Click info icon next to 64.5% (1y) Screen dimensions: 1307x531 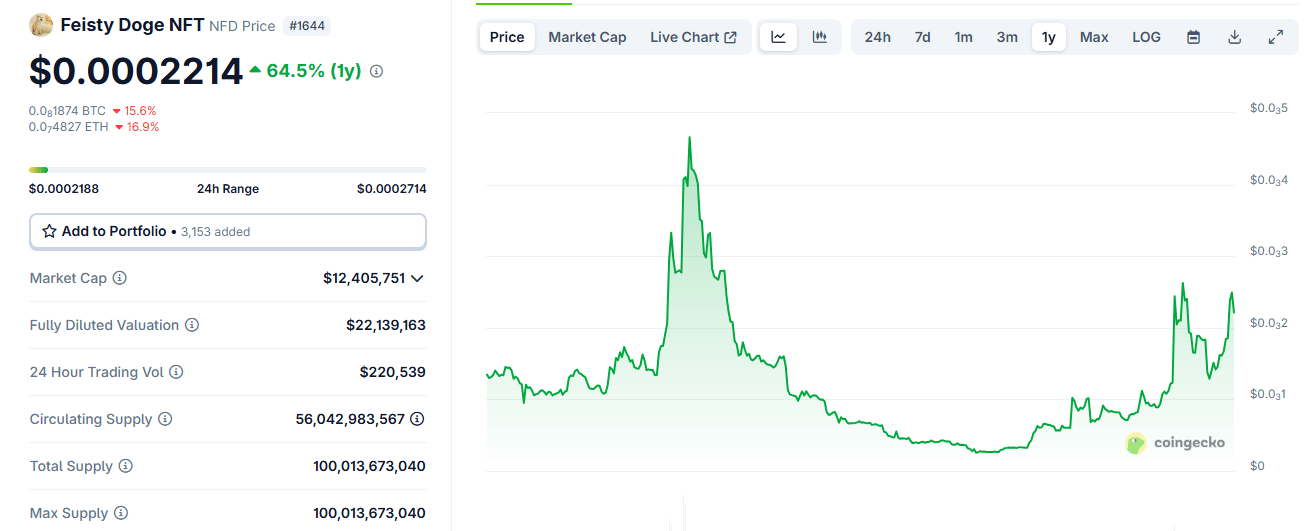coord(376,72)
